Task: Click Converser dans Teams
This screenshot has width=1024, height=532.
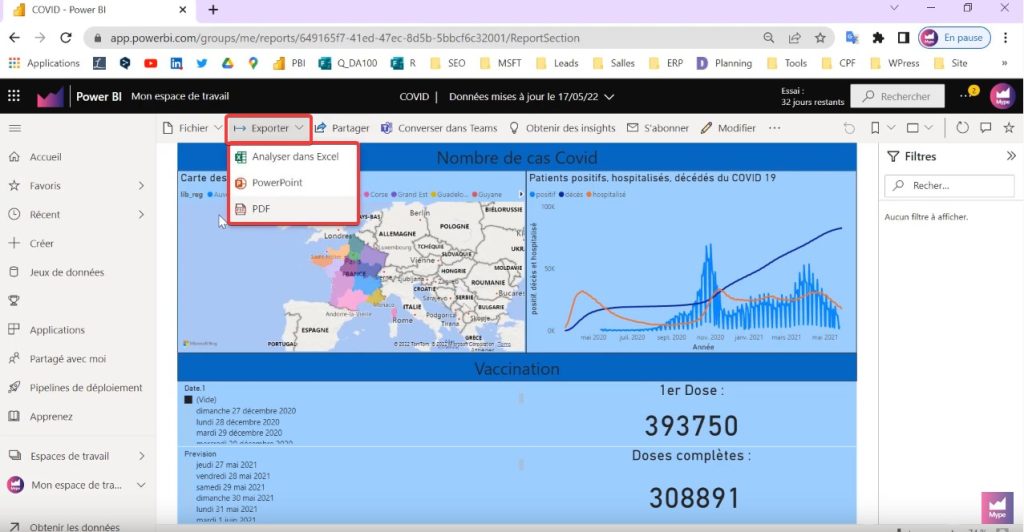Action: [440, 128]
